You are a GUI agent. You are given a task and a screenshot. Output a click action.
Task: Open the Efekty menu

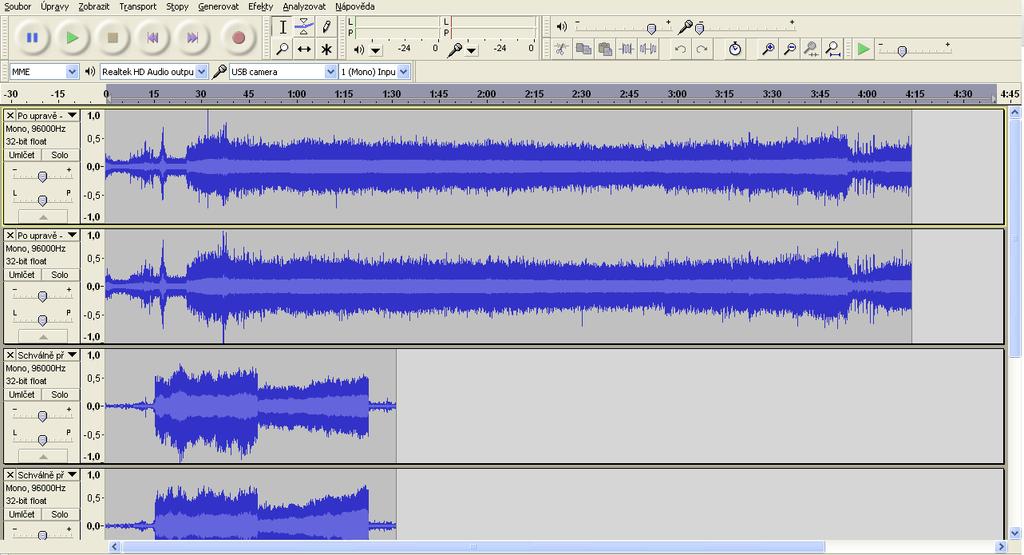pyautogui.click(x=261, y=7)
